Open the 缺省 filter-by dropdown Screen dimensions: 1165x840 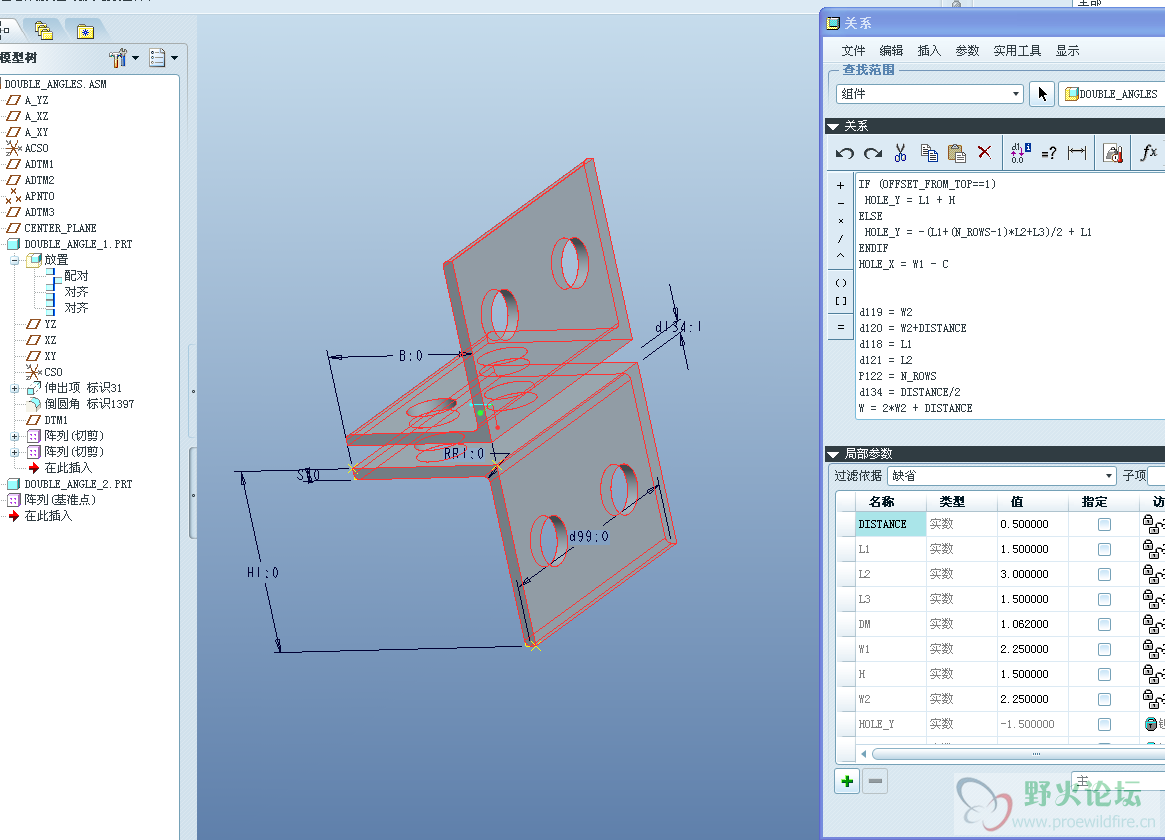(1109, 476)
